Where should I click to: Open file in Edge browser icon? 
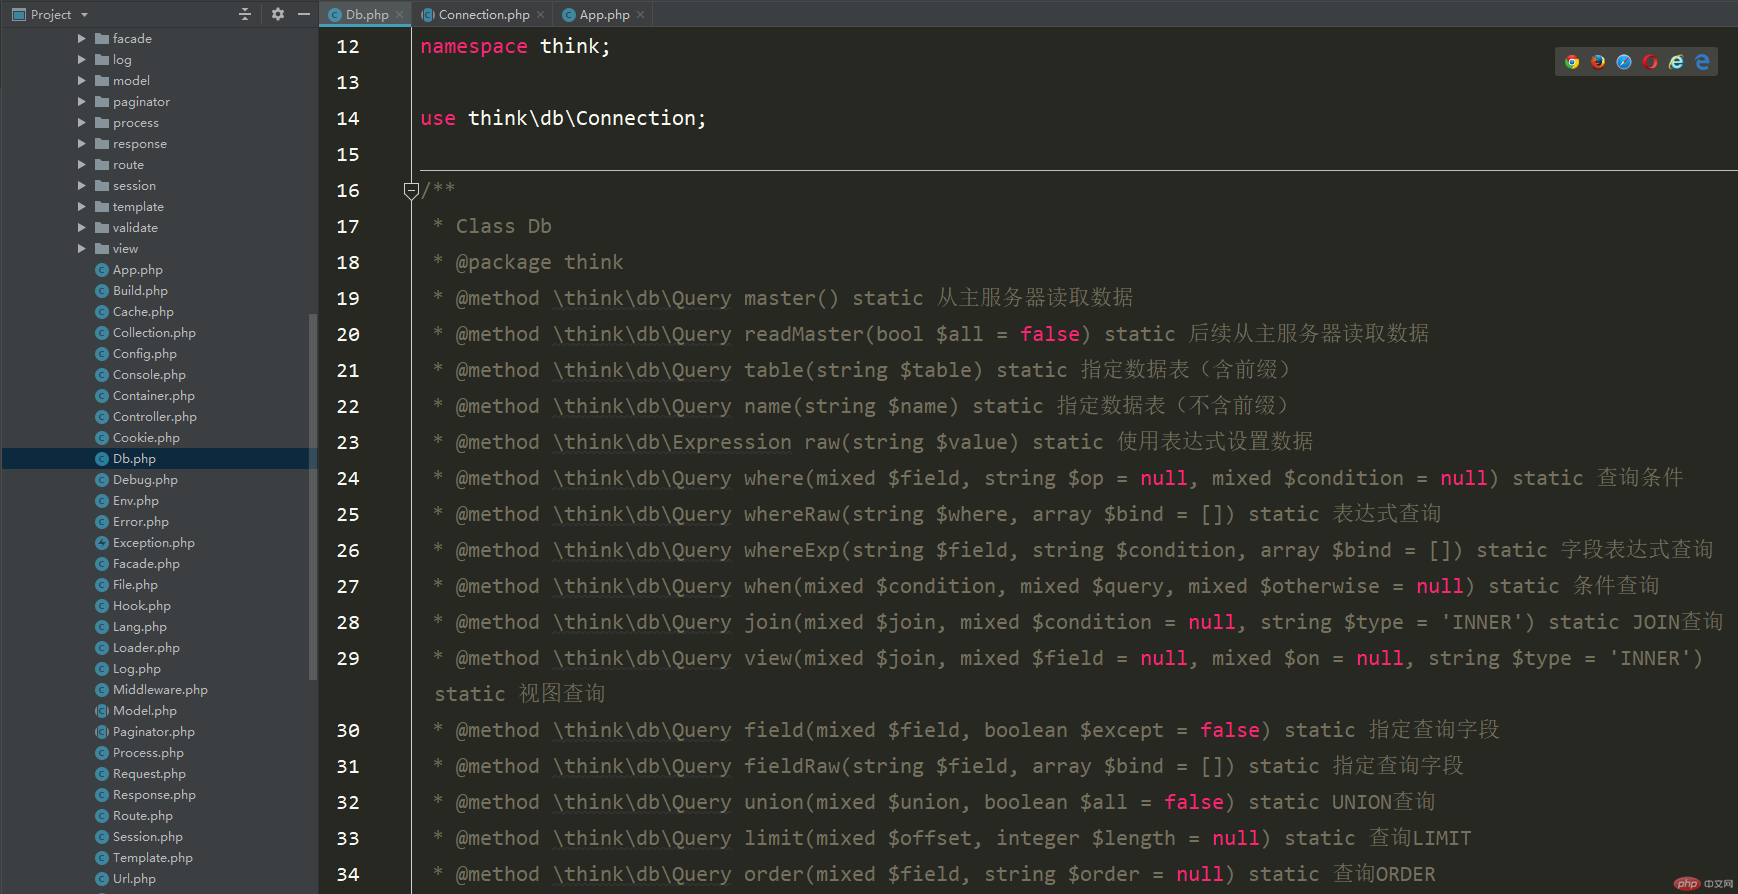click(1702, 62)
